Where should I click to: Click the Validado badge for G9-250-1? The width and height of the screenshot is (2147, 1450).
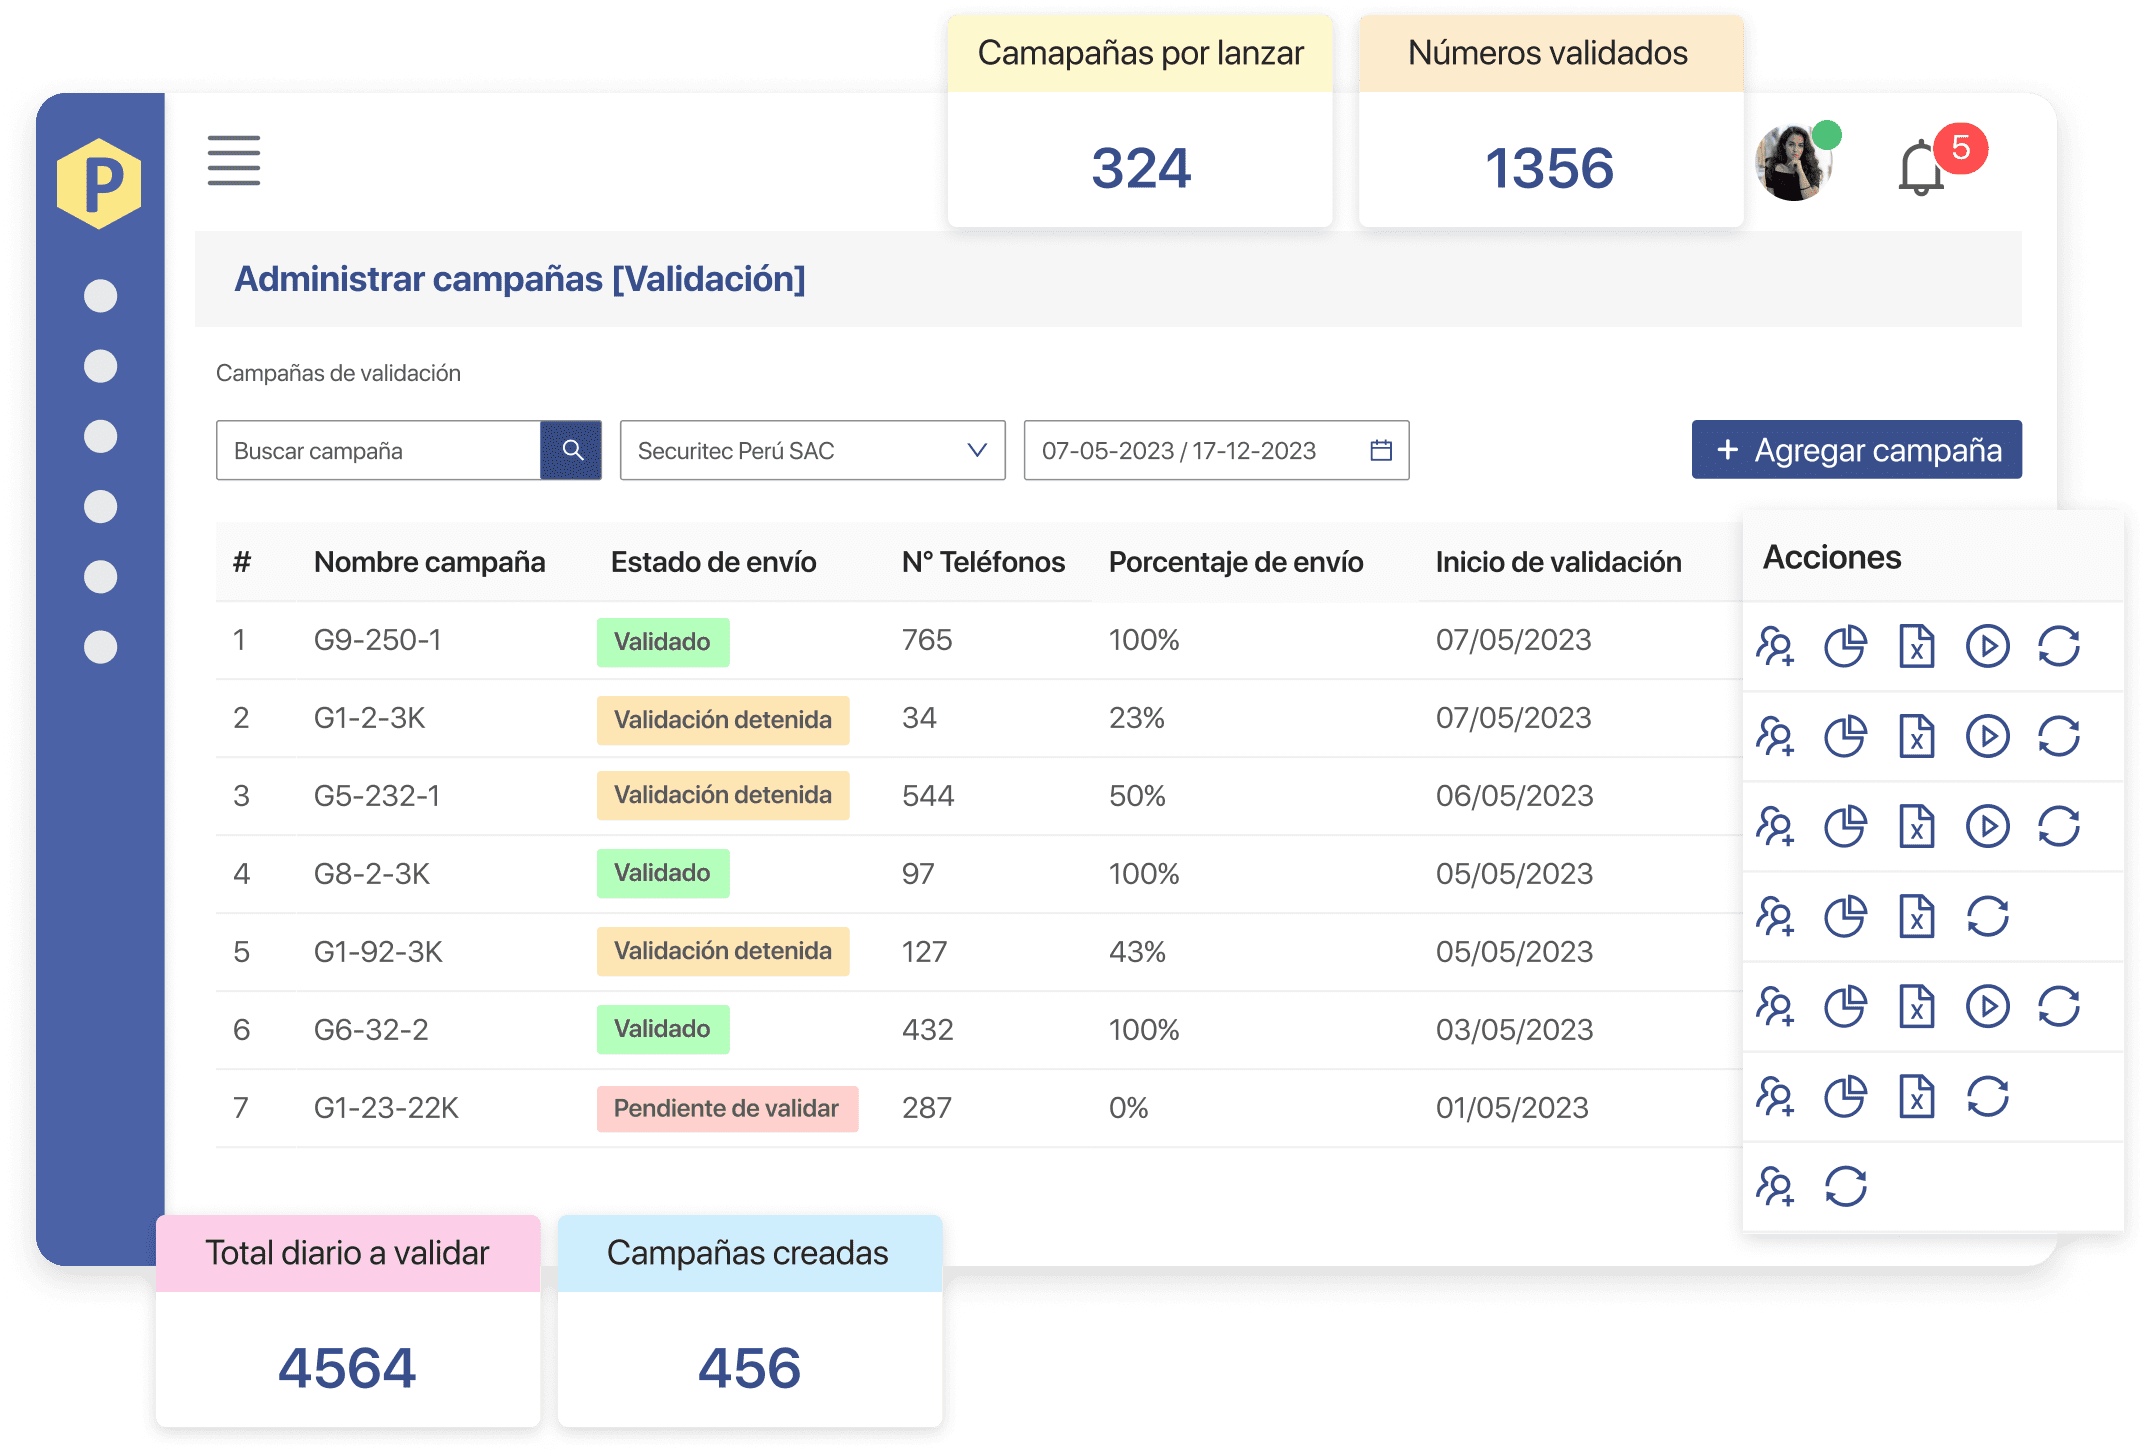click(662, 642)
